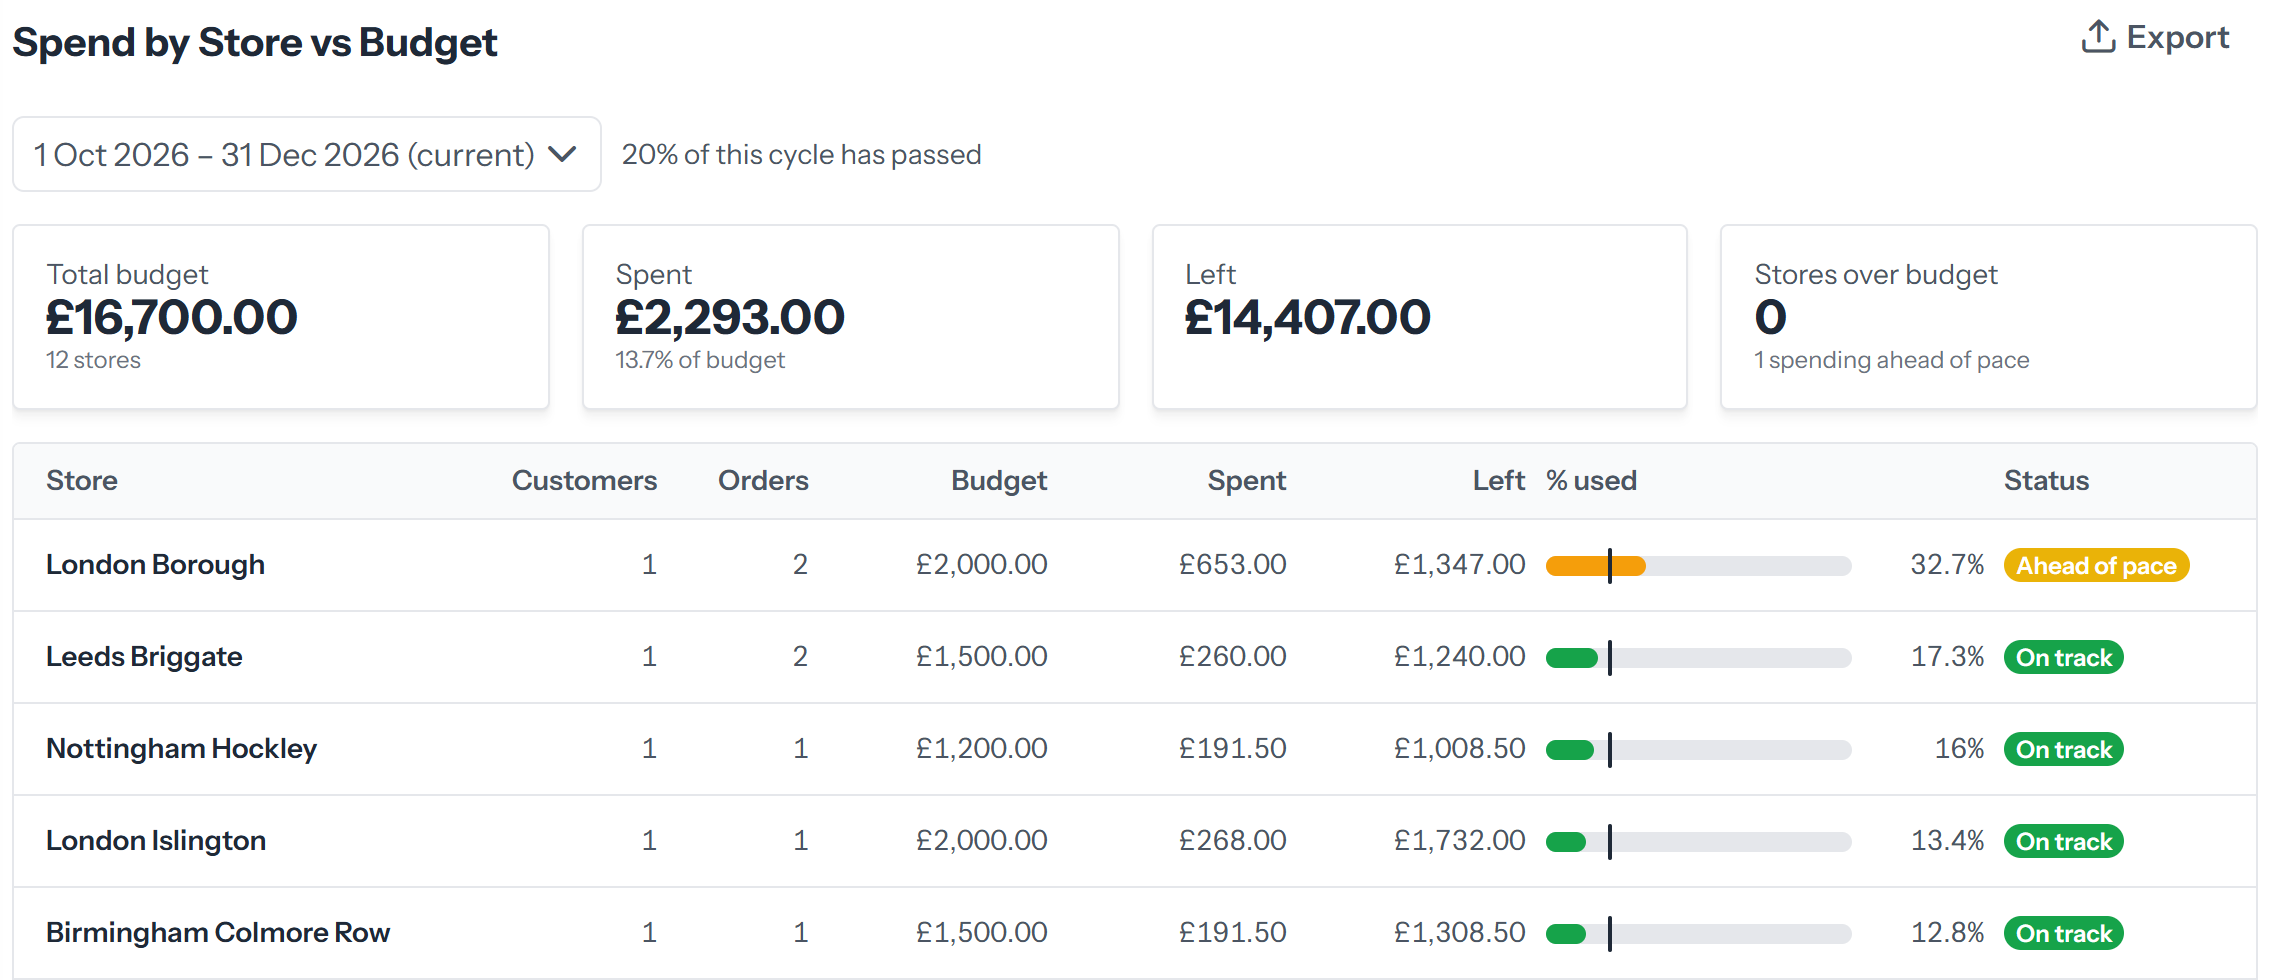Click the £653.00 spent value
This screenshot has width=2270, height=980.
tap(1233, 565)
